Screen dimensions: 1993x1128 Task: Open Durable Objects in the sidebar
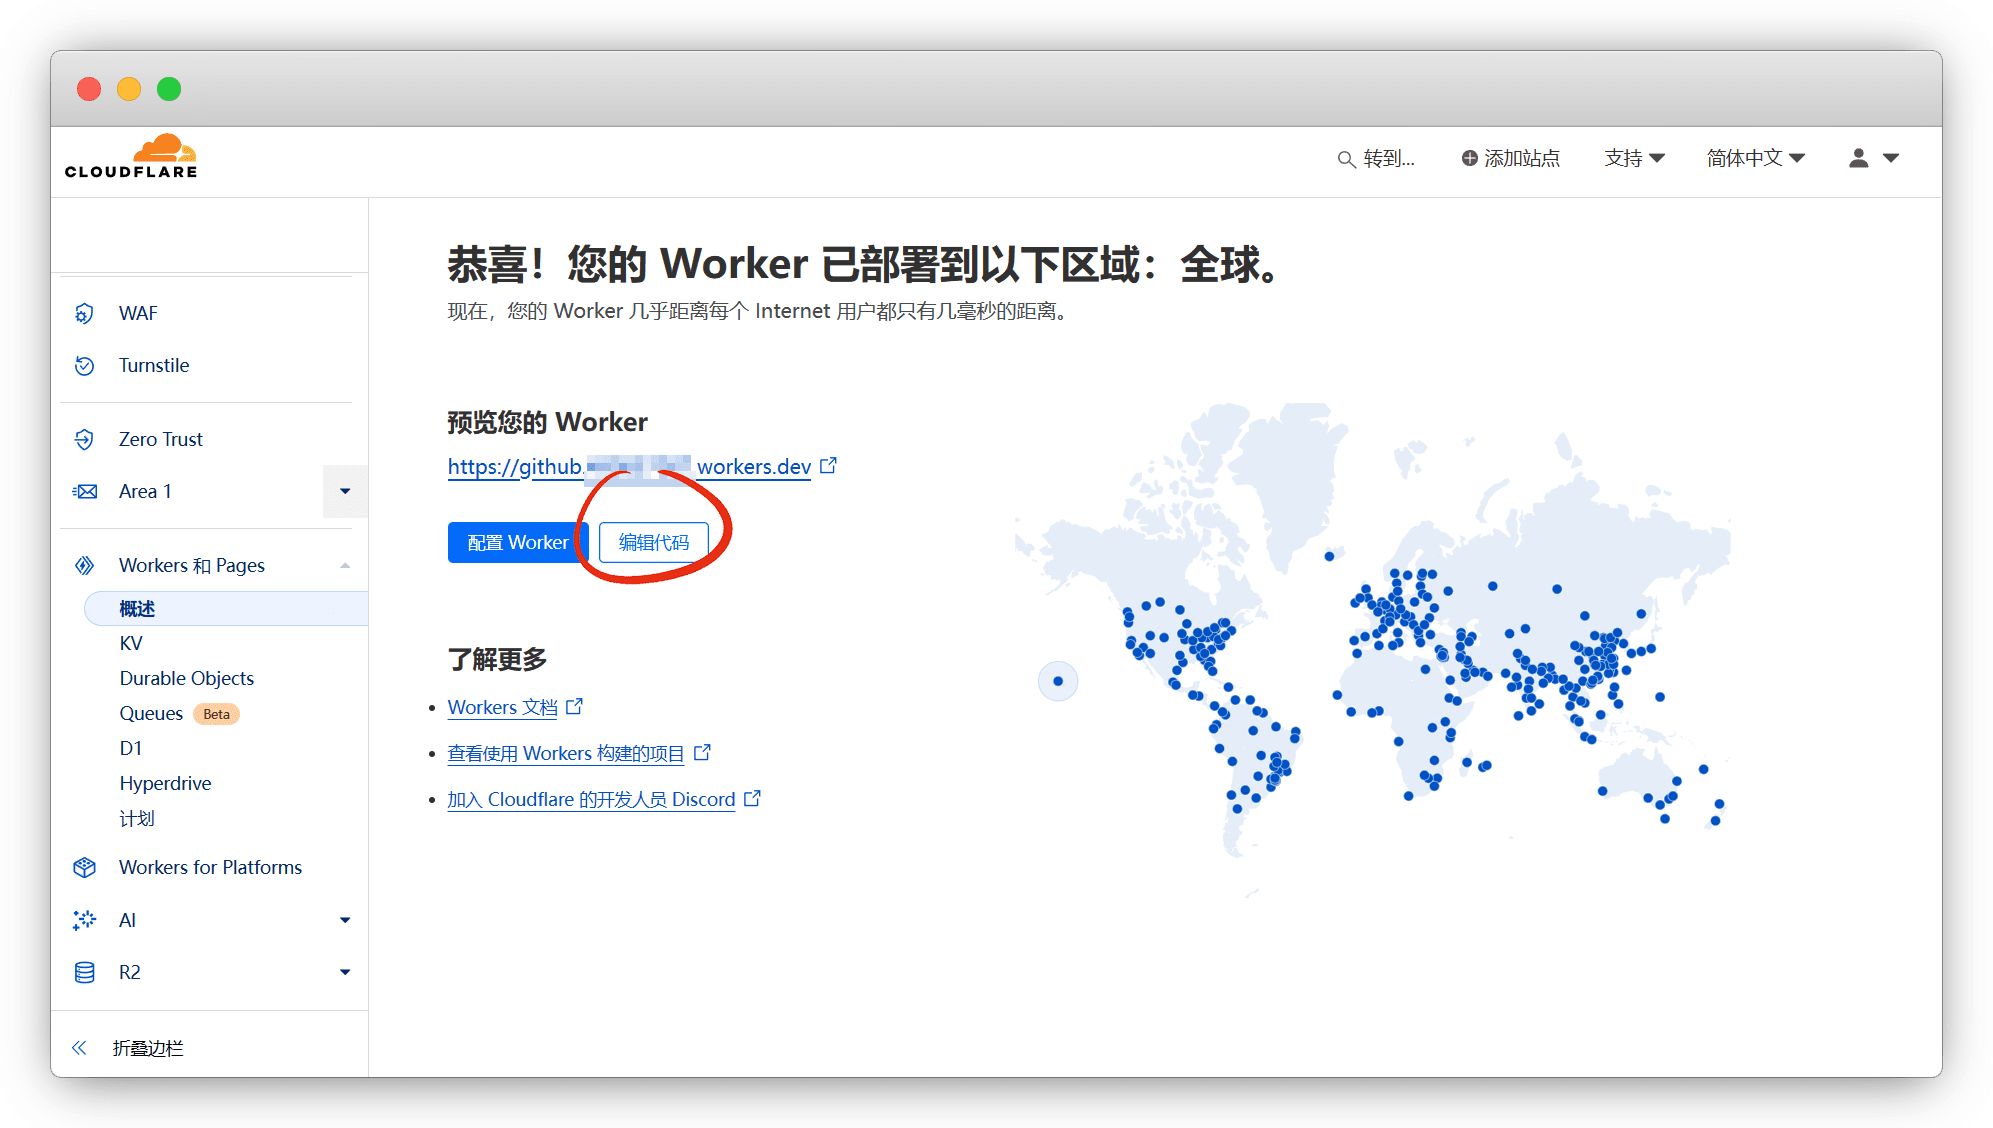[187, 678]
